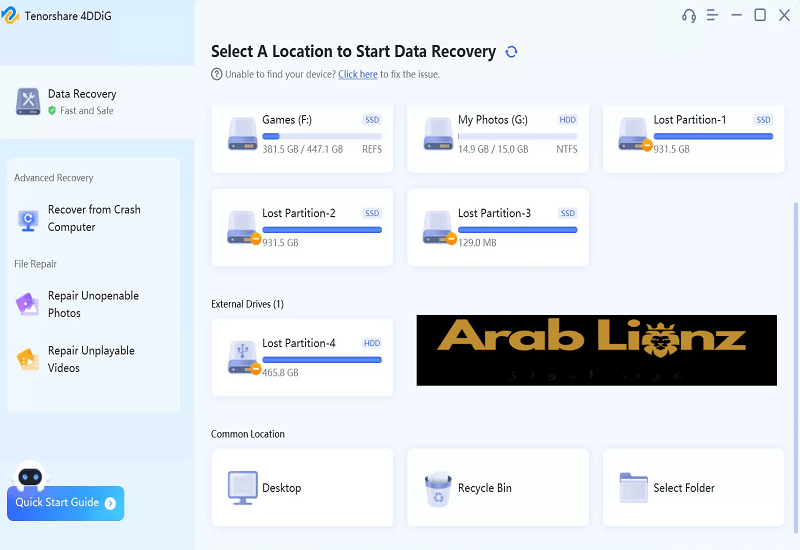Select the Lost Partition-2 label
The height and width of the screenshot is (550, 800).
(299, 213)
